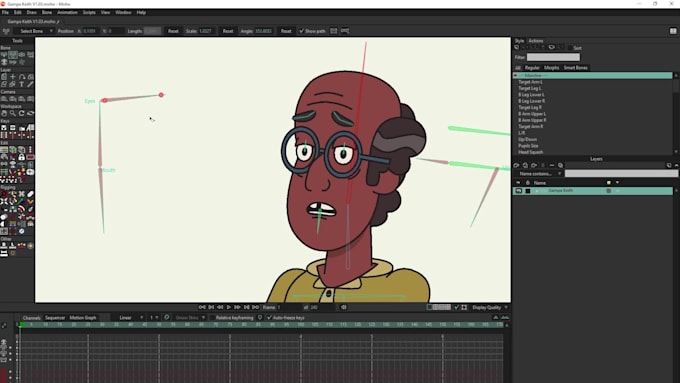Click the audio mute speaker icon
The width and height of the screenshot is (680, 383).
pyautogui.click(x=343, y=308)
